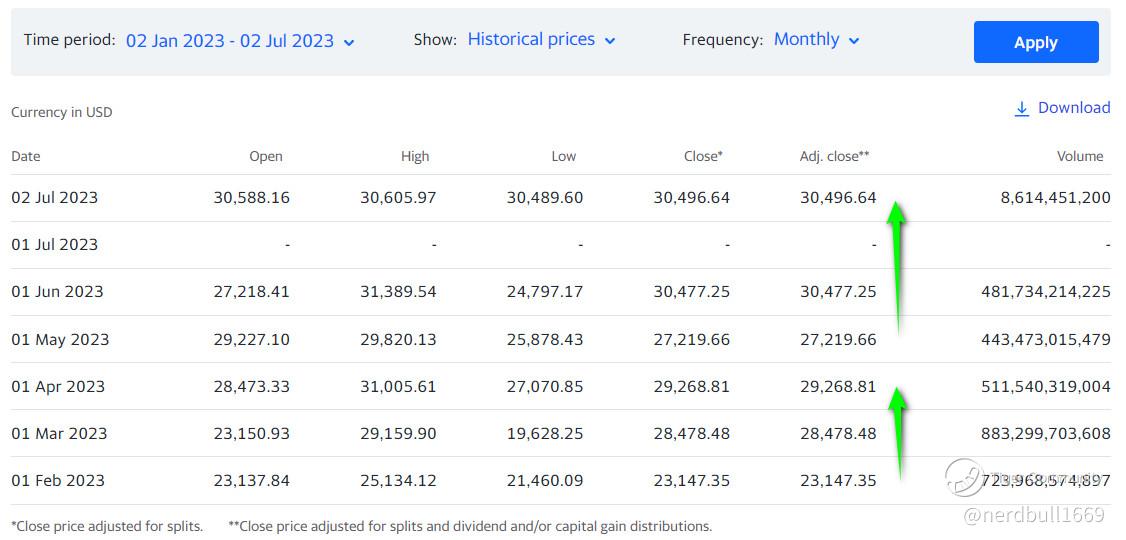Click the watermark logo icon

click(965, 477)
